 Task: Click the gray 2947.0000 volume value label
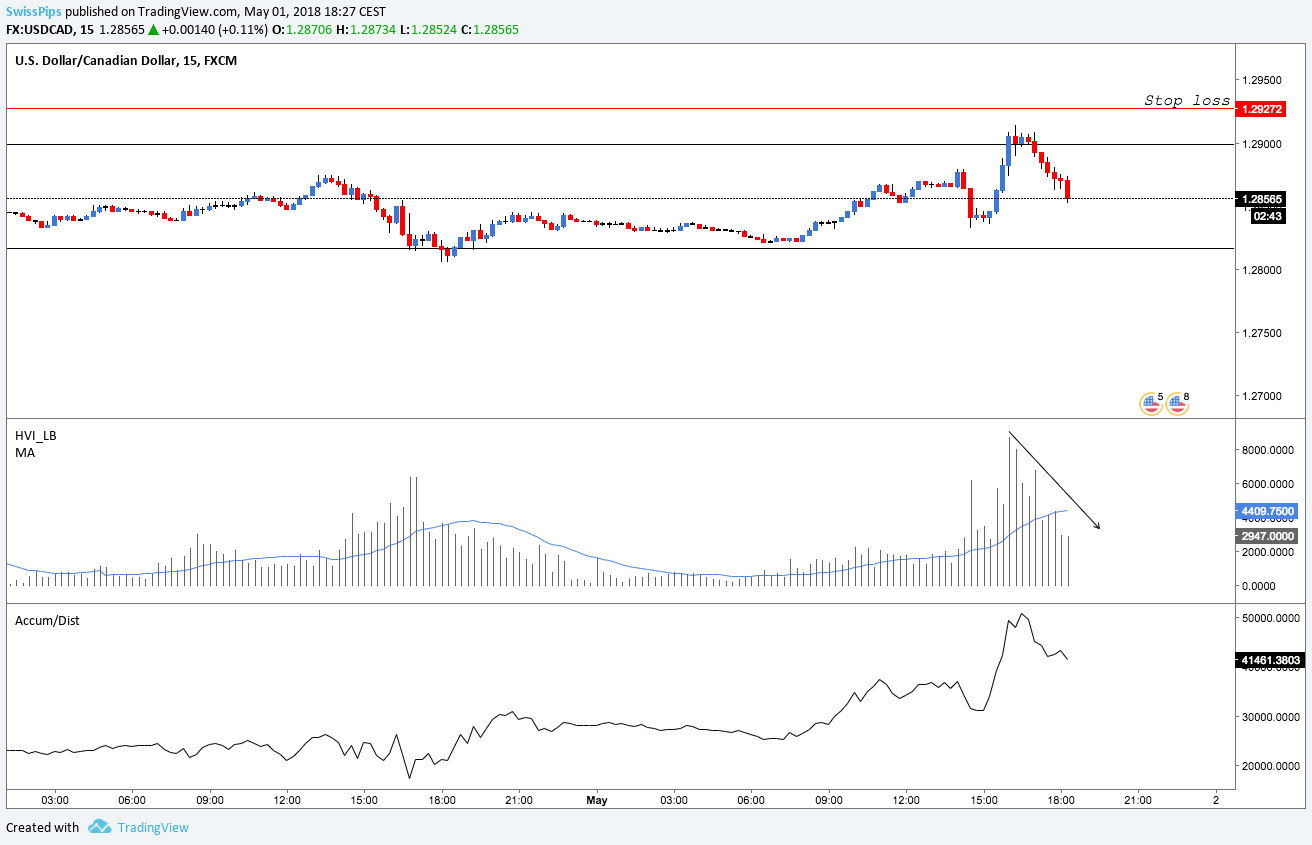(x=1267, y=536)
